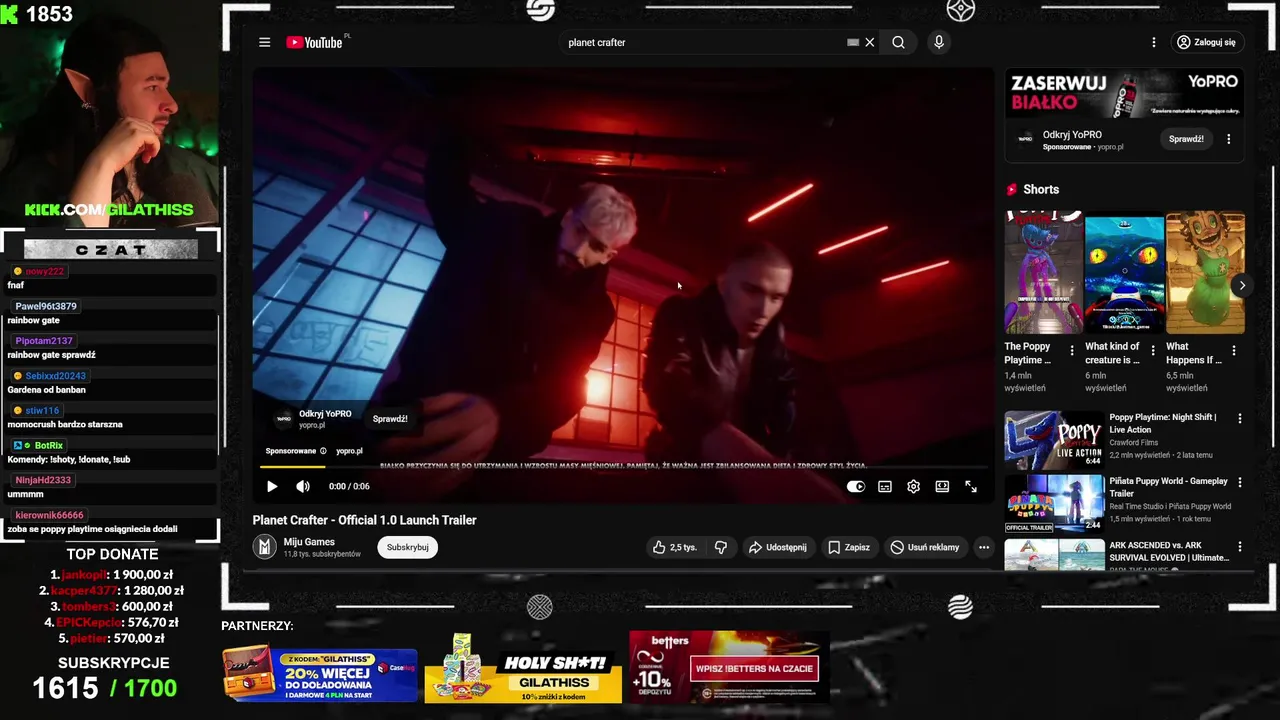Click Sprawdź! on the YoPRO sidebar ad

pos(1186,139)
